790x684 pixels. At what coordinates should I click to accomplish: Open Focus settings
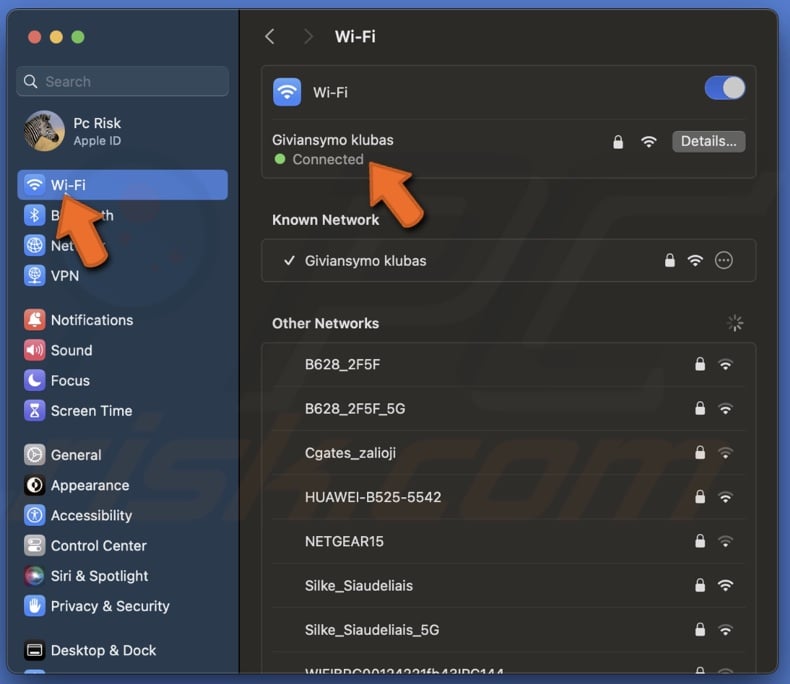(57, 380)
